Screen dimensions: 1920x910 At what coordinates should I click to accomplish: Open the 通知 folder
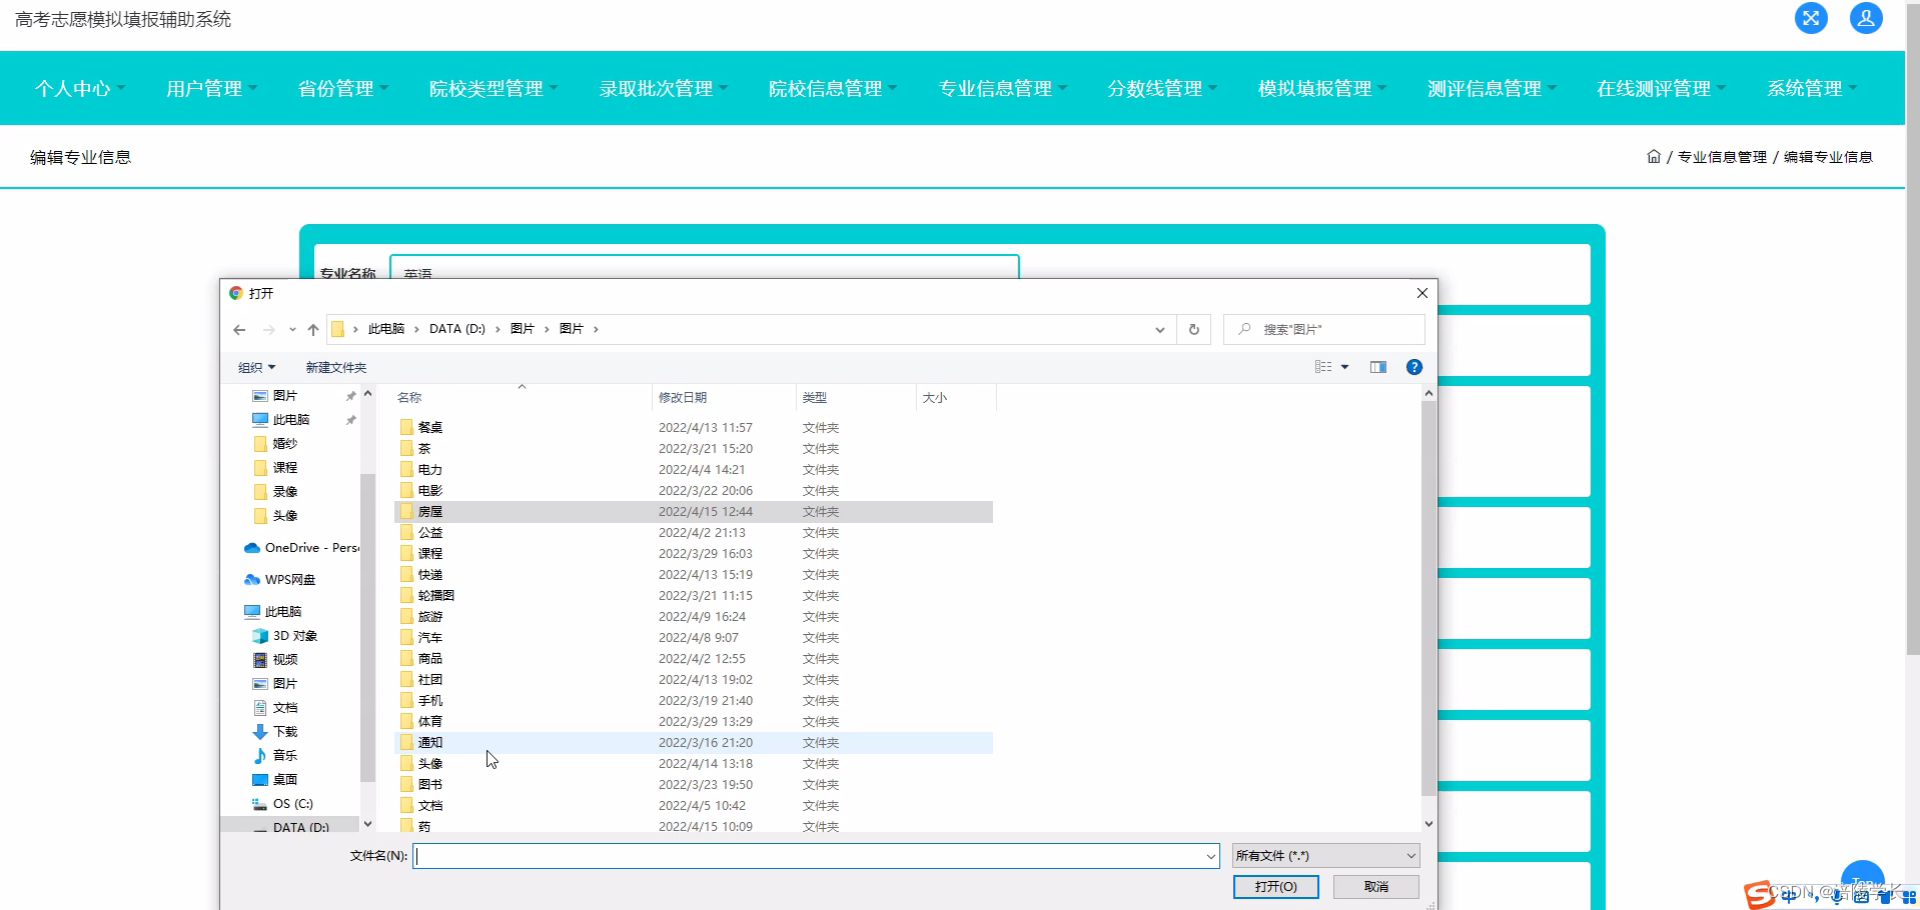(x=694, y=742)
